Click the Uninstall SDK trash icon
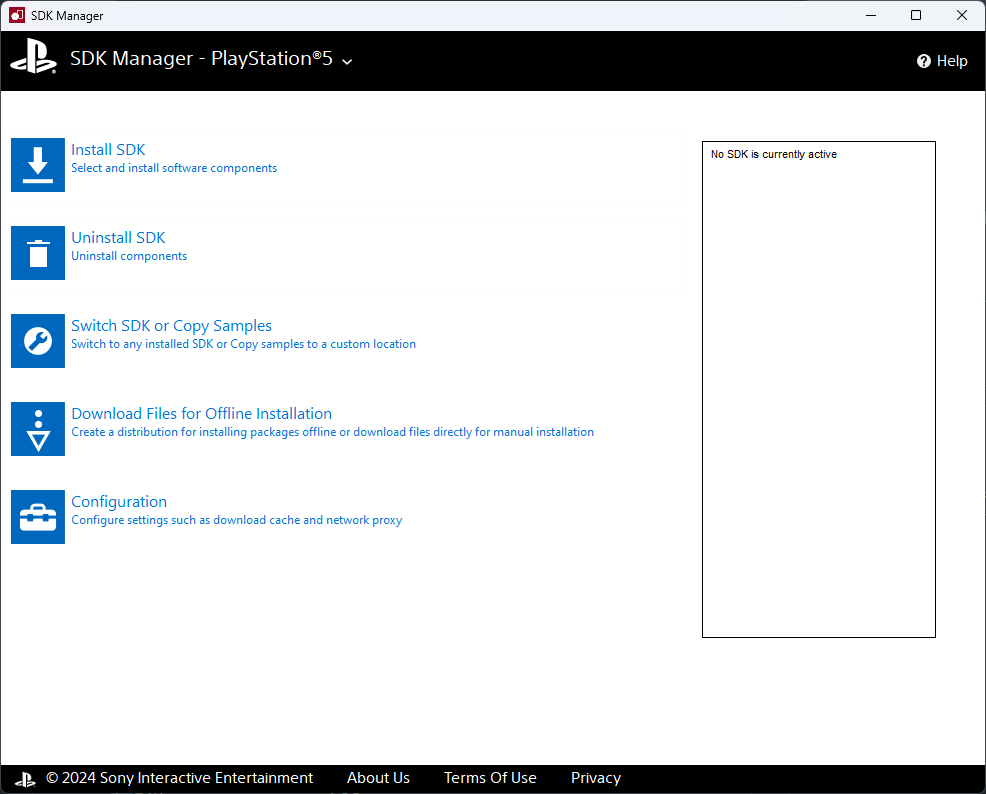 coord(38,253)
